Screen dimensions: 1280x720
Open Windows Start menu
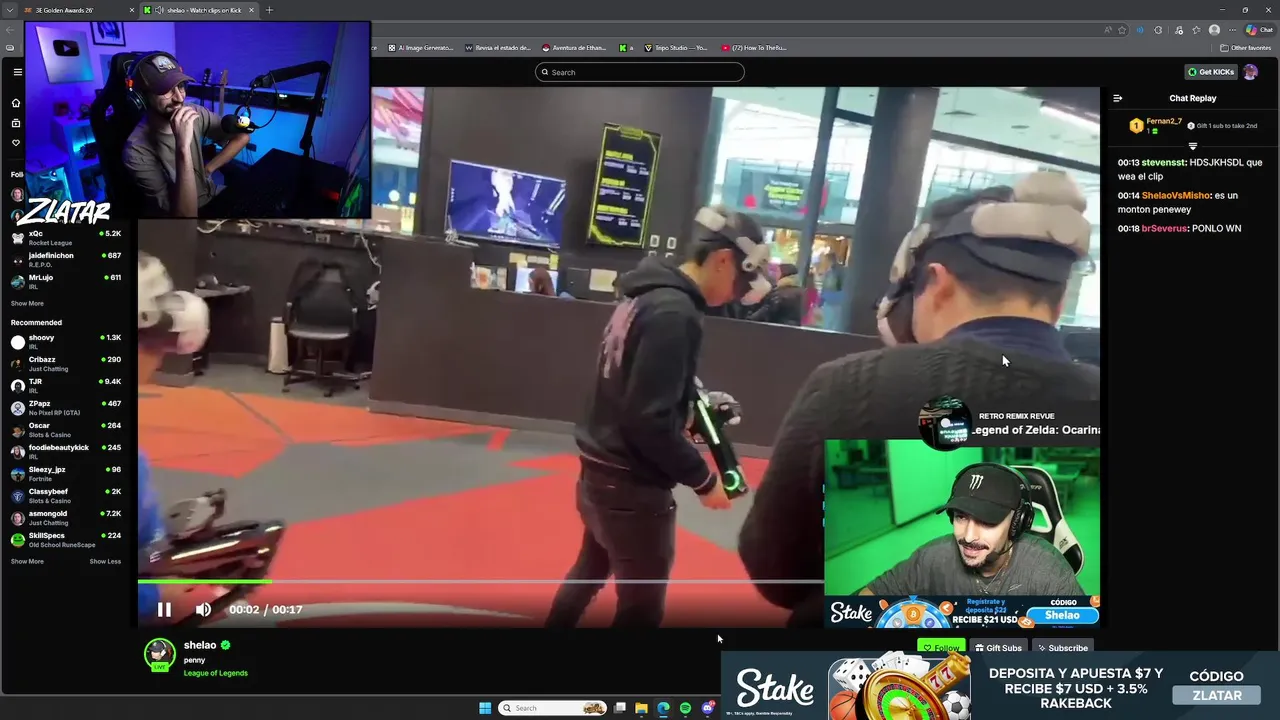tap(485, 708)
